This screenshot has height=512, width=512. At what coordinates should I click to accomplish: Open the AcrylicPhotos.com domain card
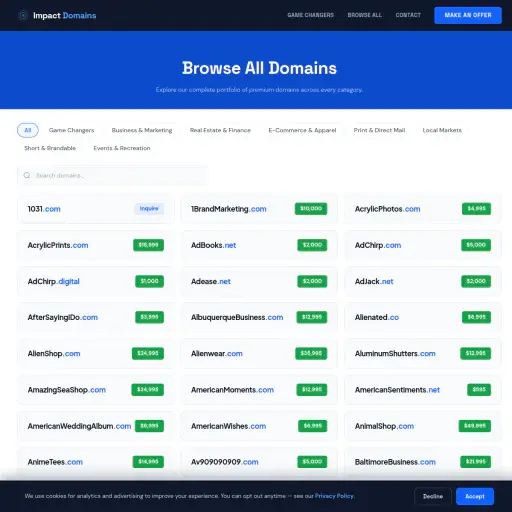[423, 209]
